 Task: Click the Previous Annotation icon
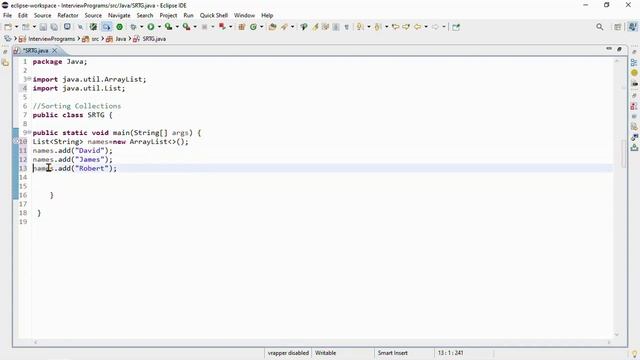coord(378,27)
